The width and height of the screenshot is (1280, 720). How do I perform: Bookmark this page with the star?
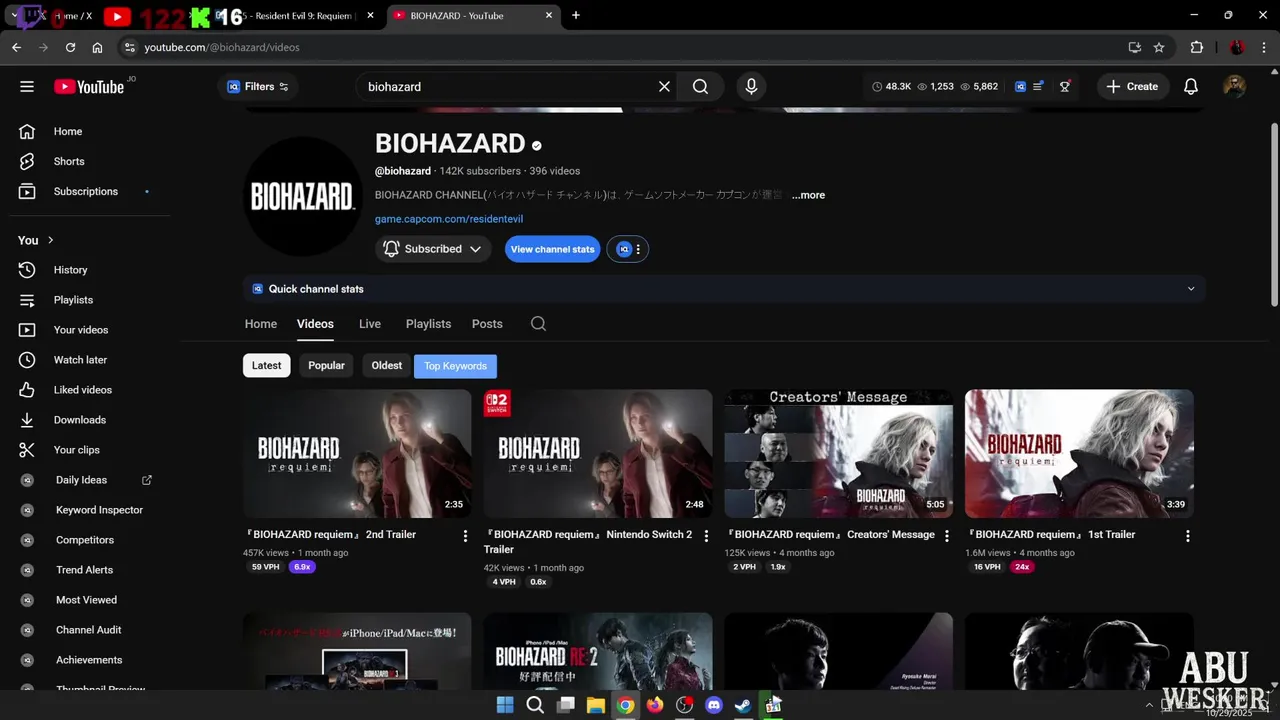tap(1159, 47)
